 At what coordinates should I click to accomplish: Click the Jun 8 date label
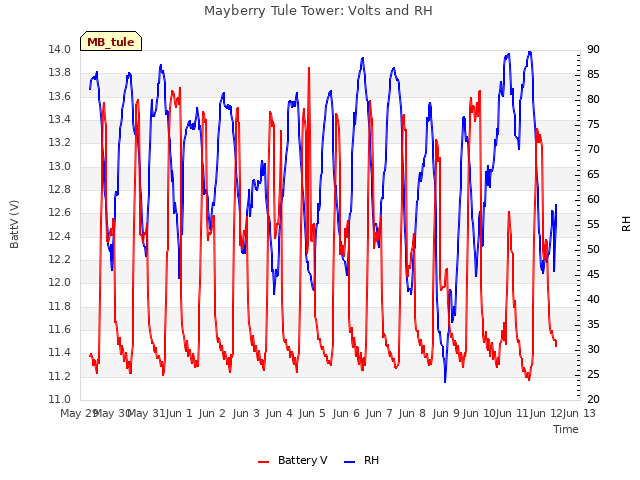[412, 413]
